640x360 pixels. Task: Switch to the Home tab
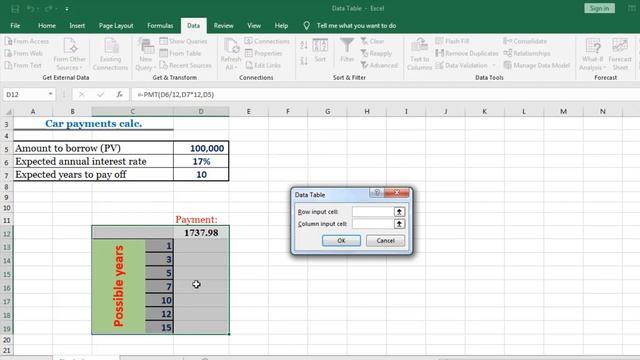coord(47,25)
